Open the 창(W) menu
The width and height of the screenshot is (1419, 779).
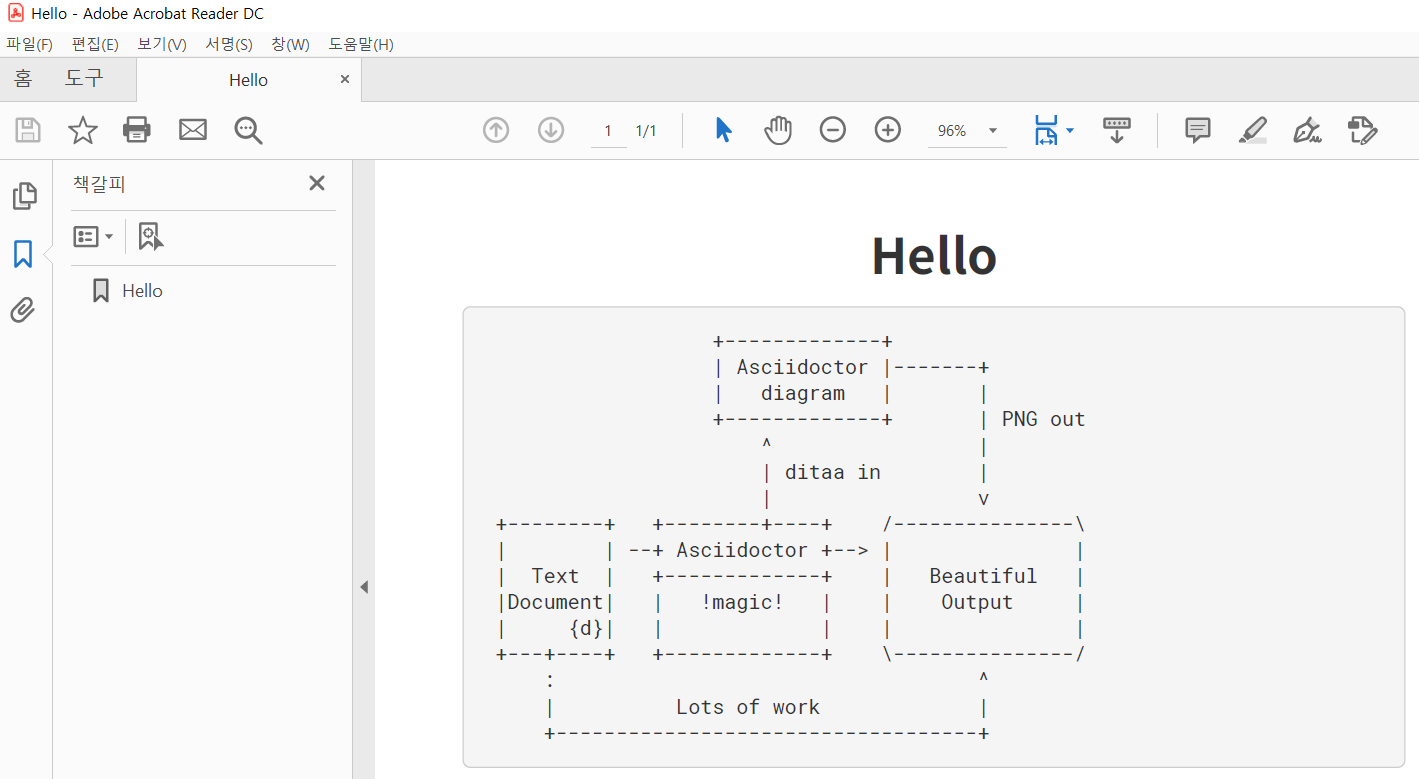[290, 44]
